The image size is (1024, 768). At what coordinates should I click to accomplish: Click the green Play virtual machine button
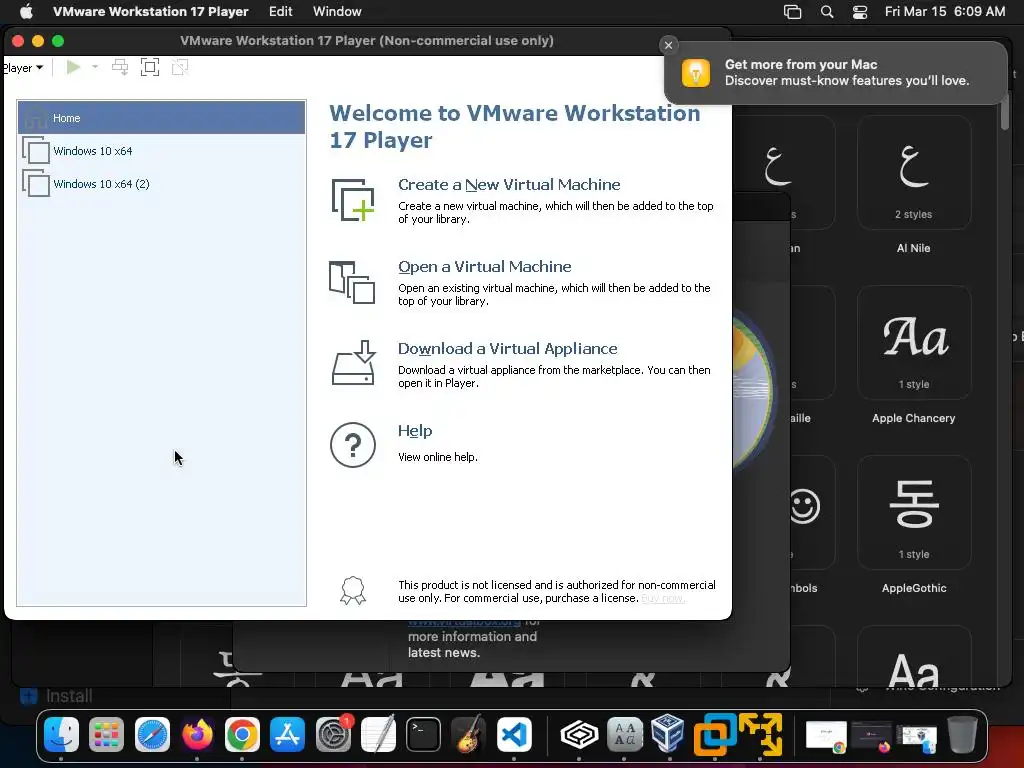(73, 67)
